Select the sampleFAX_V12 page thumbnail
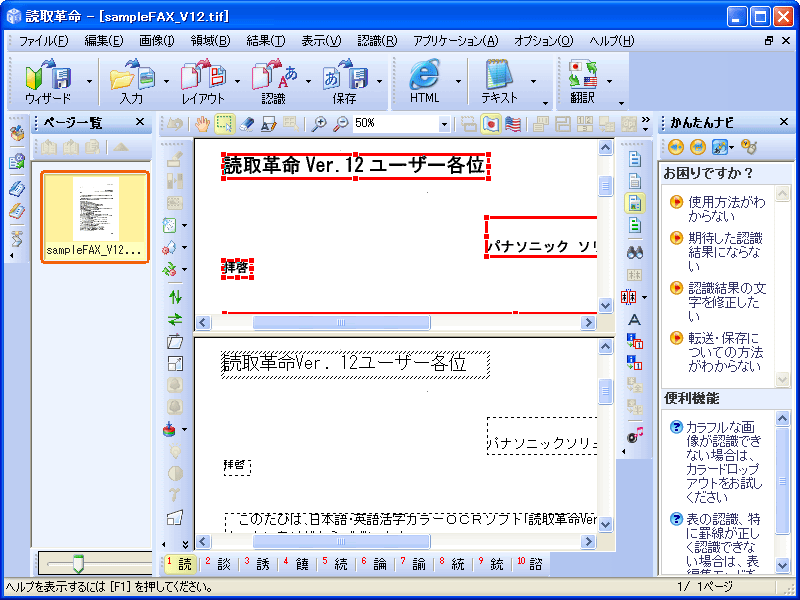This screenshot has height=600, width=800. point(95,216)
